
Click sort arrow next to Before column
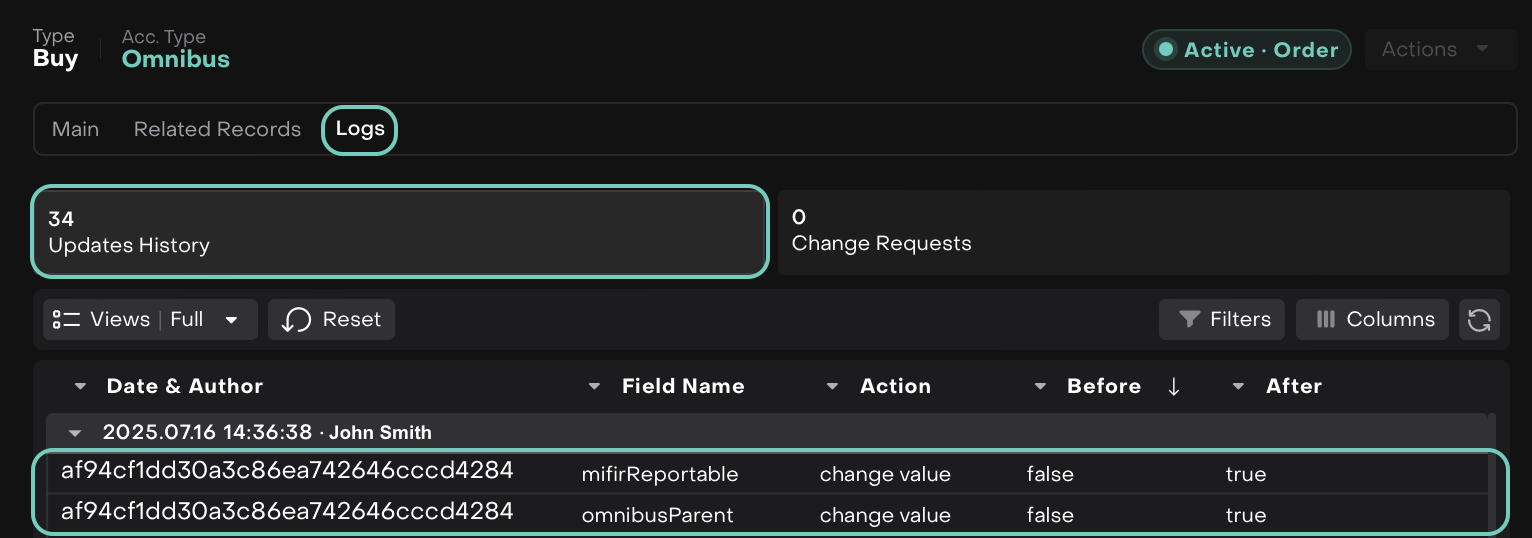click(1174, 387)
